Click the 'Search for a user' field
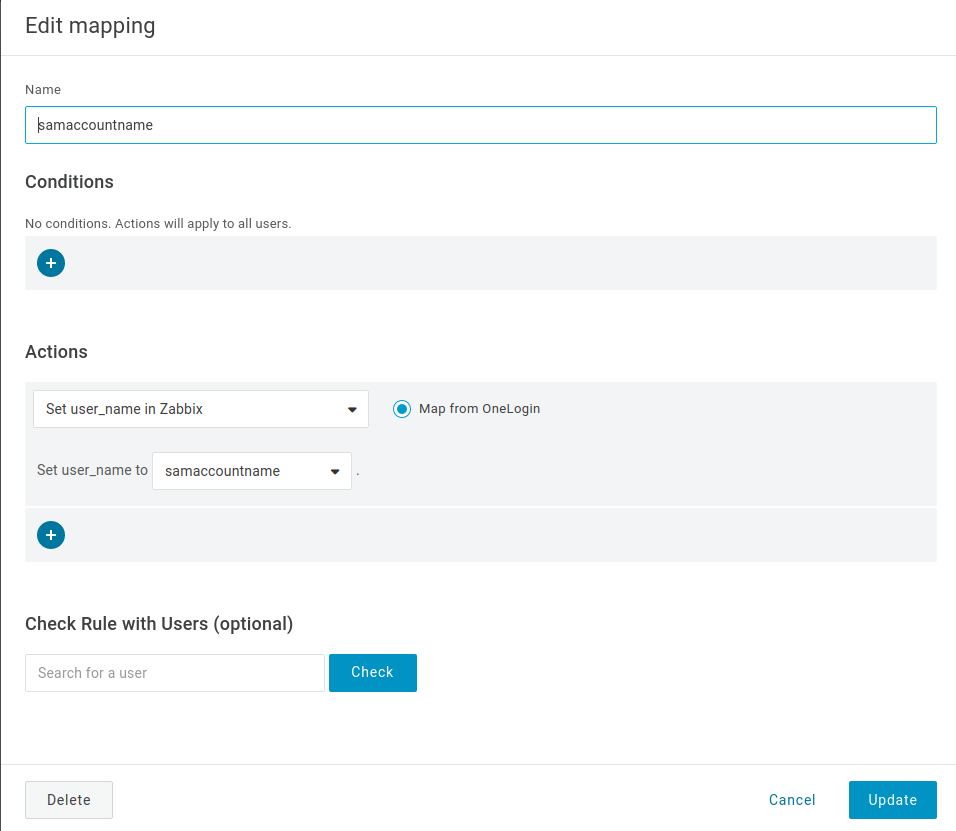This screenshot has height=831, width=956. coord(175,673)
